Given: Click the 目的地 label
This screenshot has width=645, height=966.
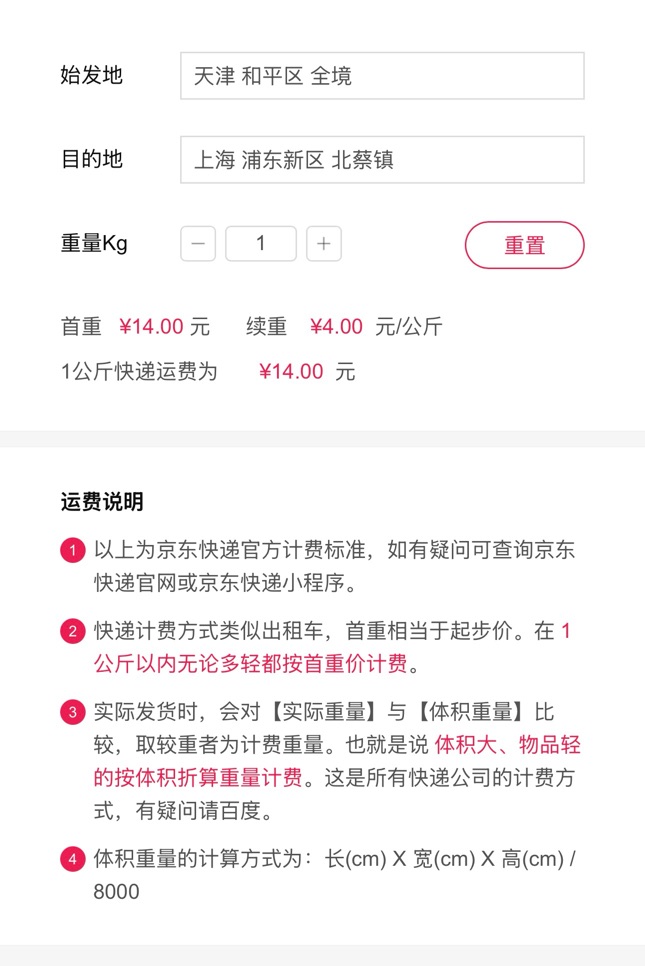Looking at the screenshot, I should click(92, 159).
